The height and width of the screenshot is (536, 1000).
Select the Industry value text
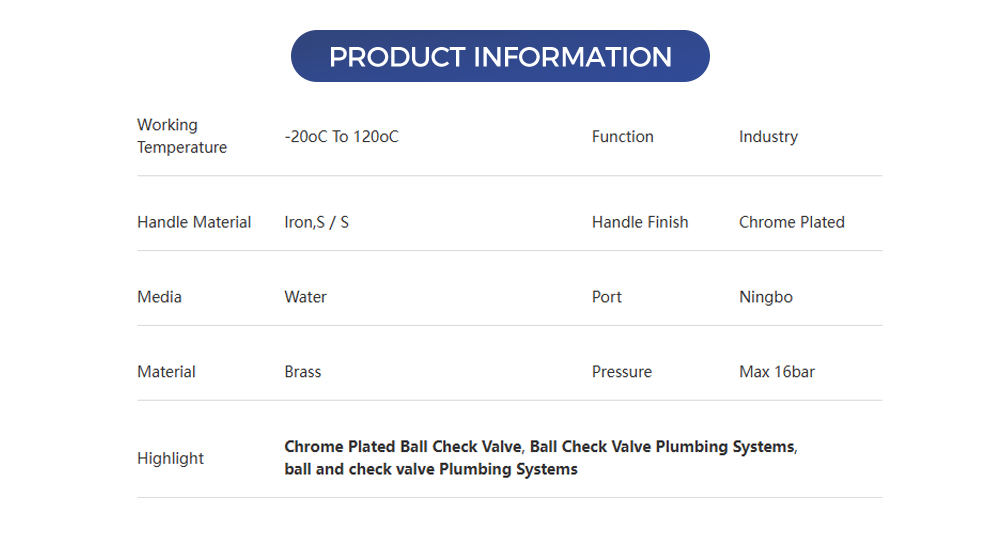pos(768,137)
